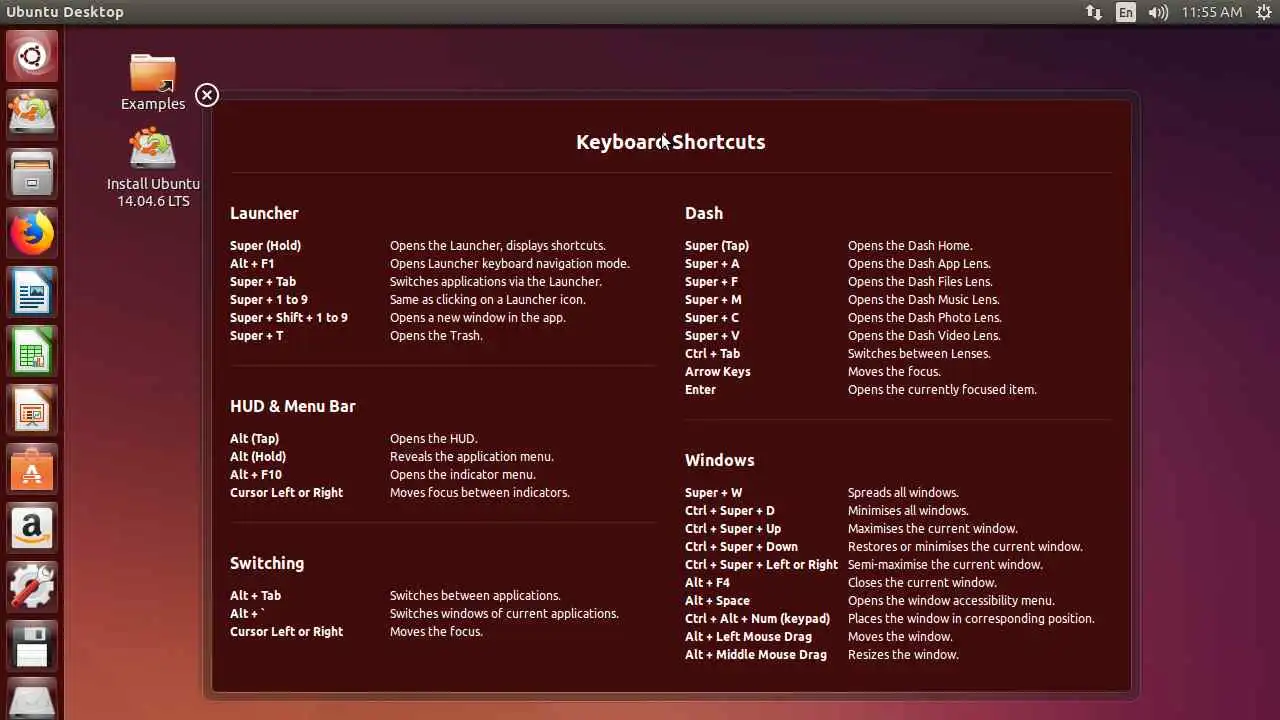
Task: Launch Firefox from the launcher
Action: [32, 233]
